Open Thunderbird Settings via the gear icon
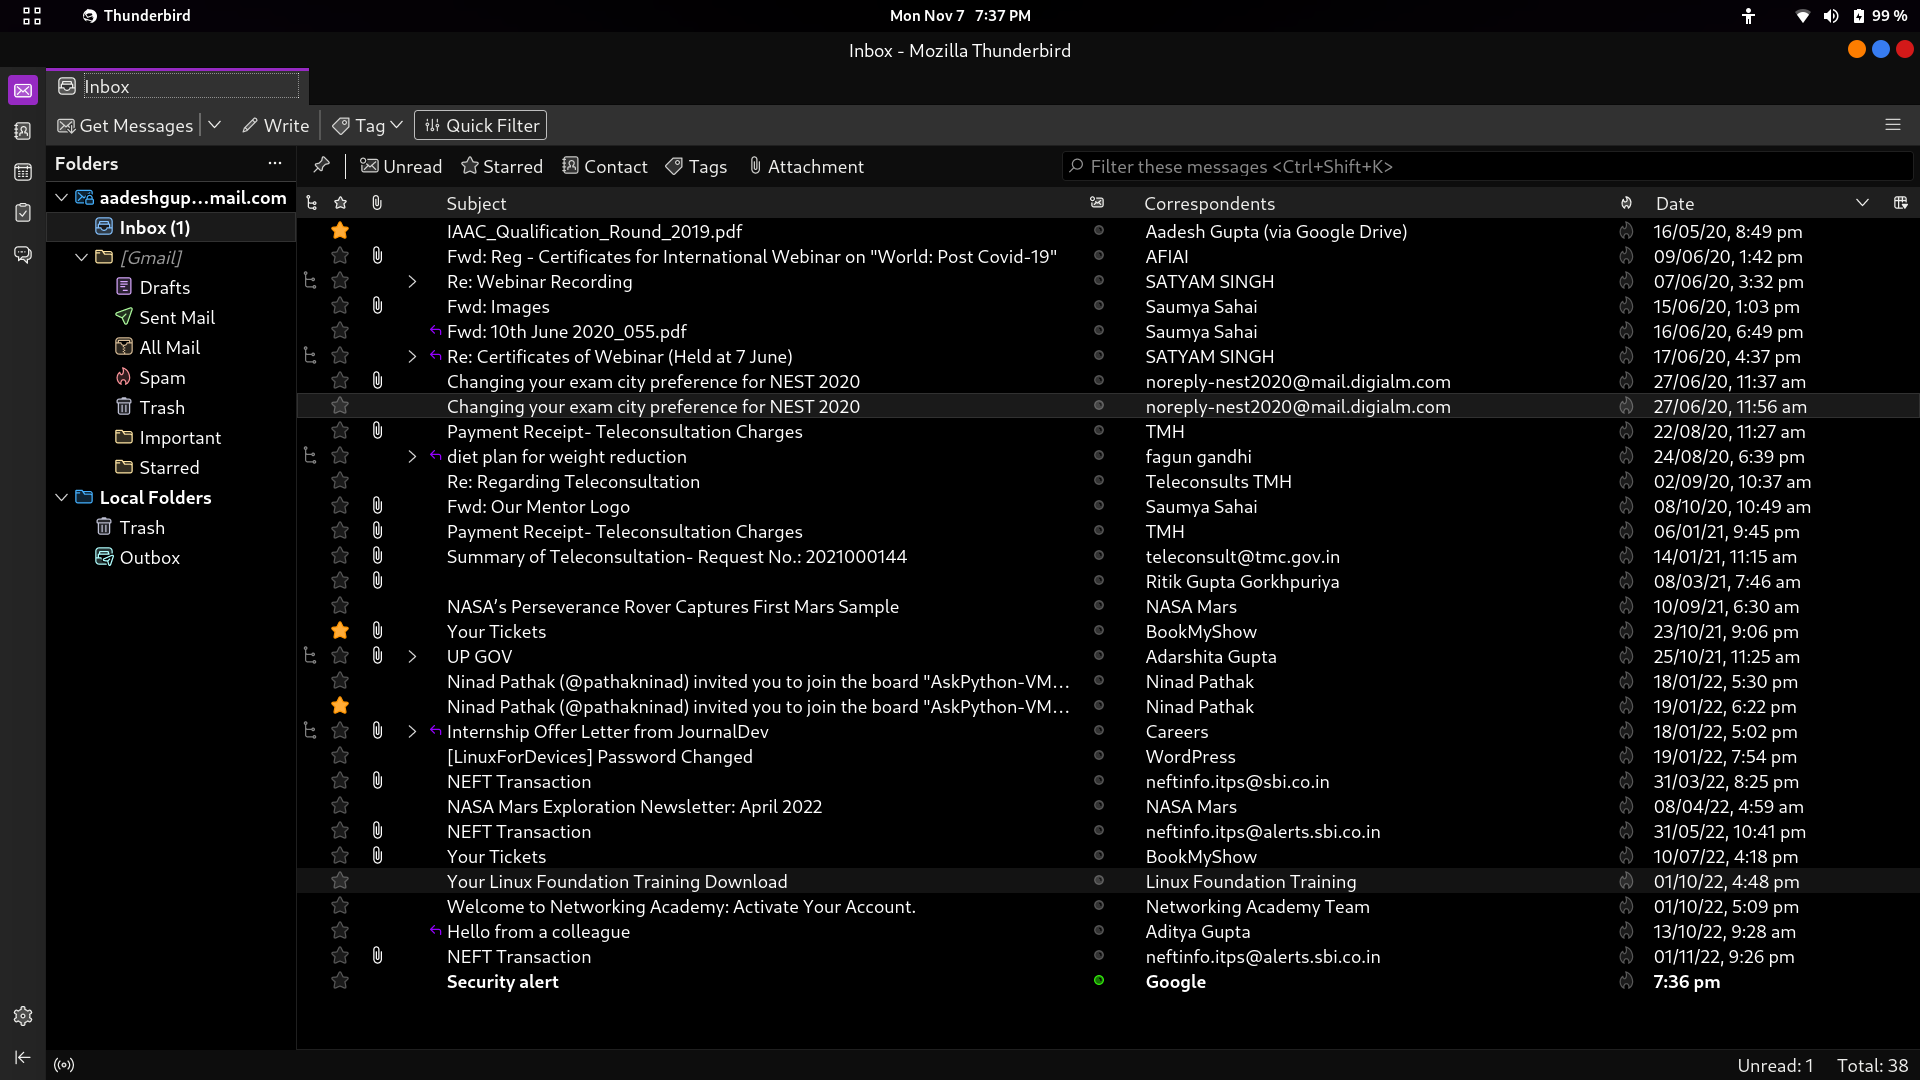Viewport: 1920px width, 1080px height. (x=22, y=1016)
